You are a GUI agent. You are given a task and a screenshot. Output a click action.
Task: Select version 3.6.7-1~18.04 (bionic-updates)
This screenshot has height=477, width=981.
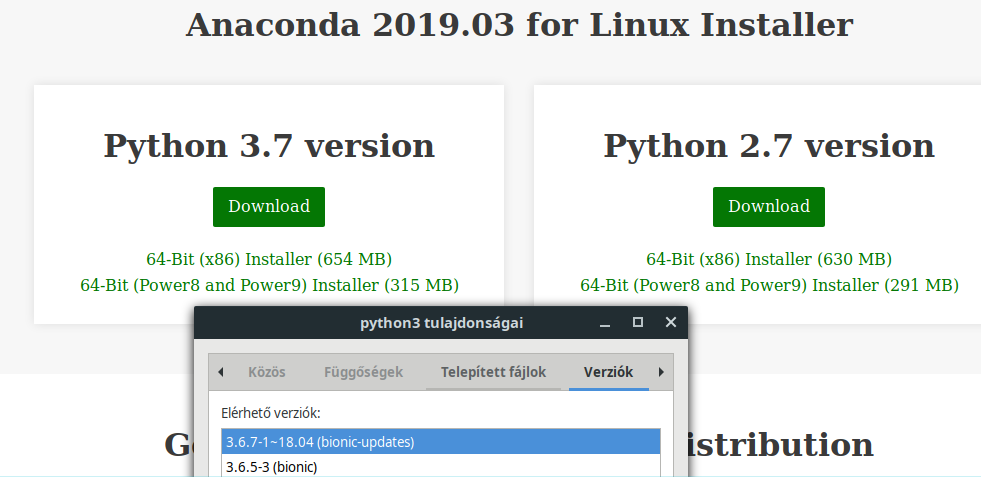pos(440,441)
